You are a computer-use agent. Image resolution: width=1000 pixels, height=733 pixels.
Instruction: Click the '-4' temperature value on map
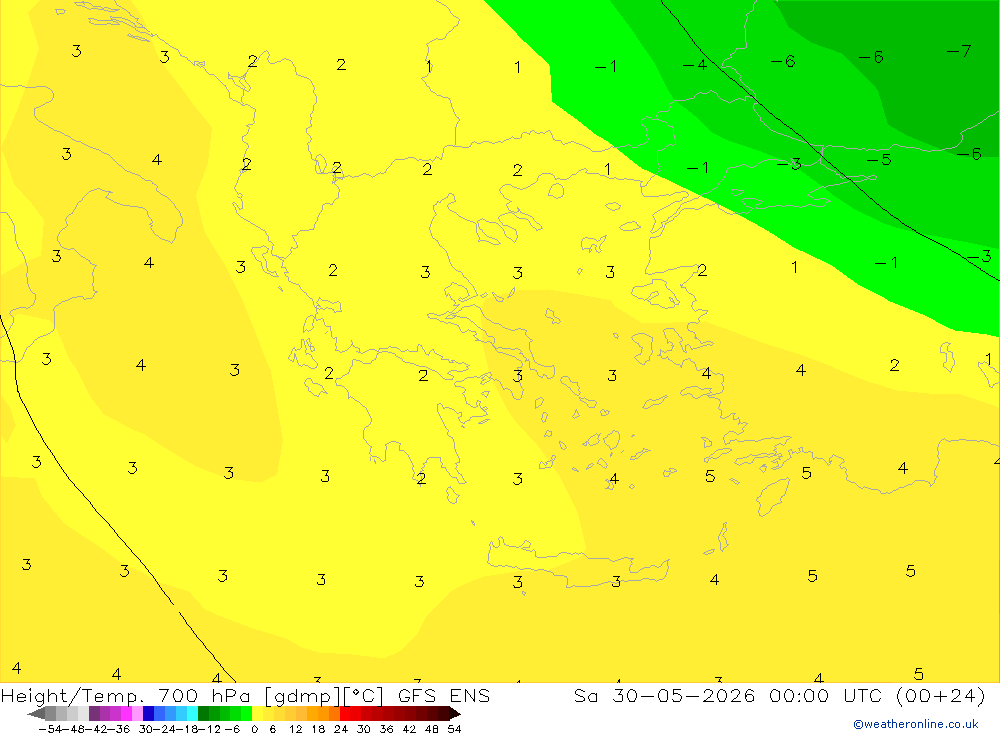pos(695,64)
